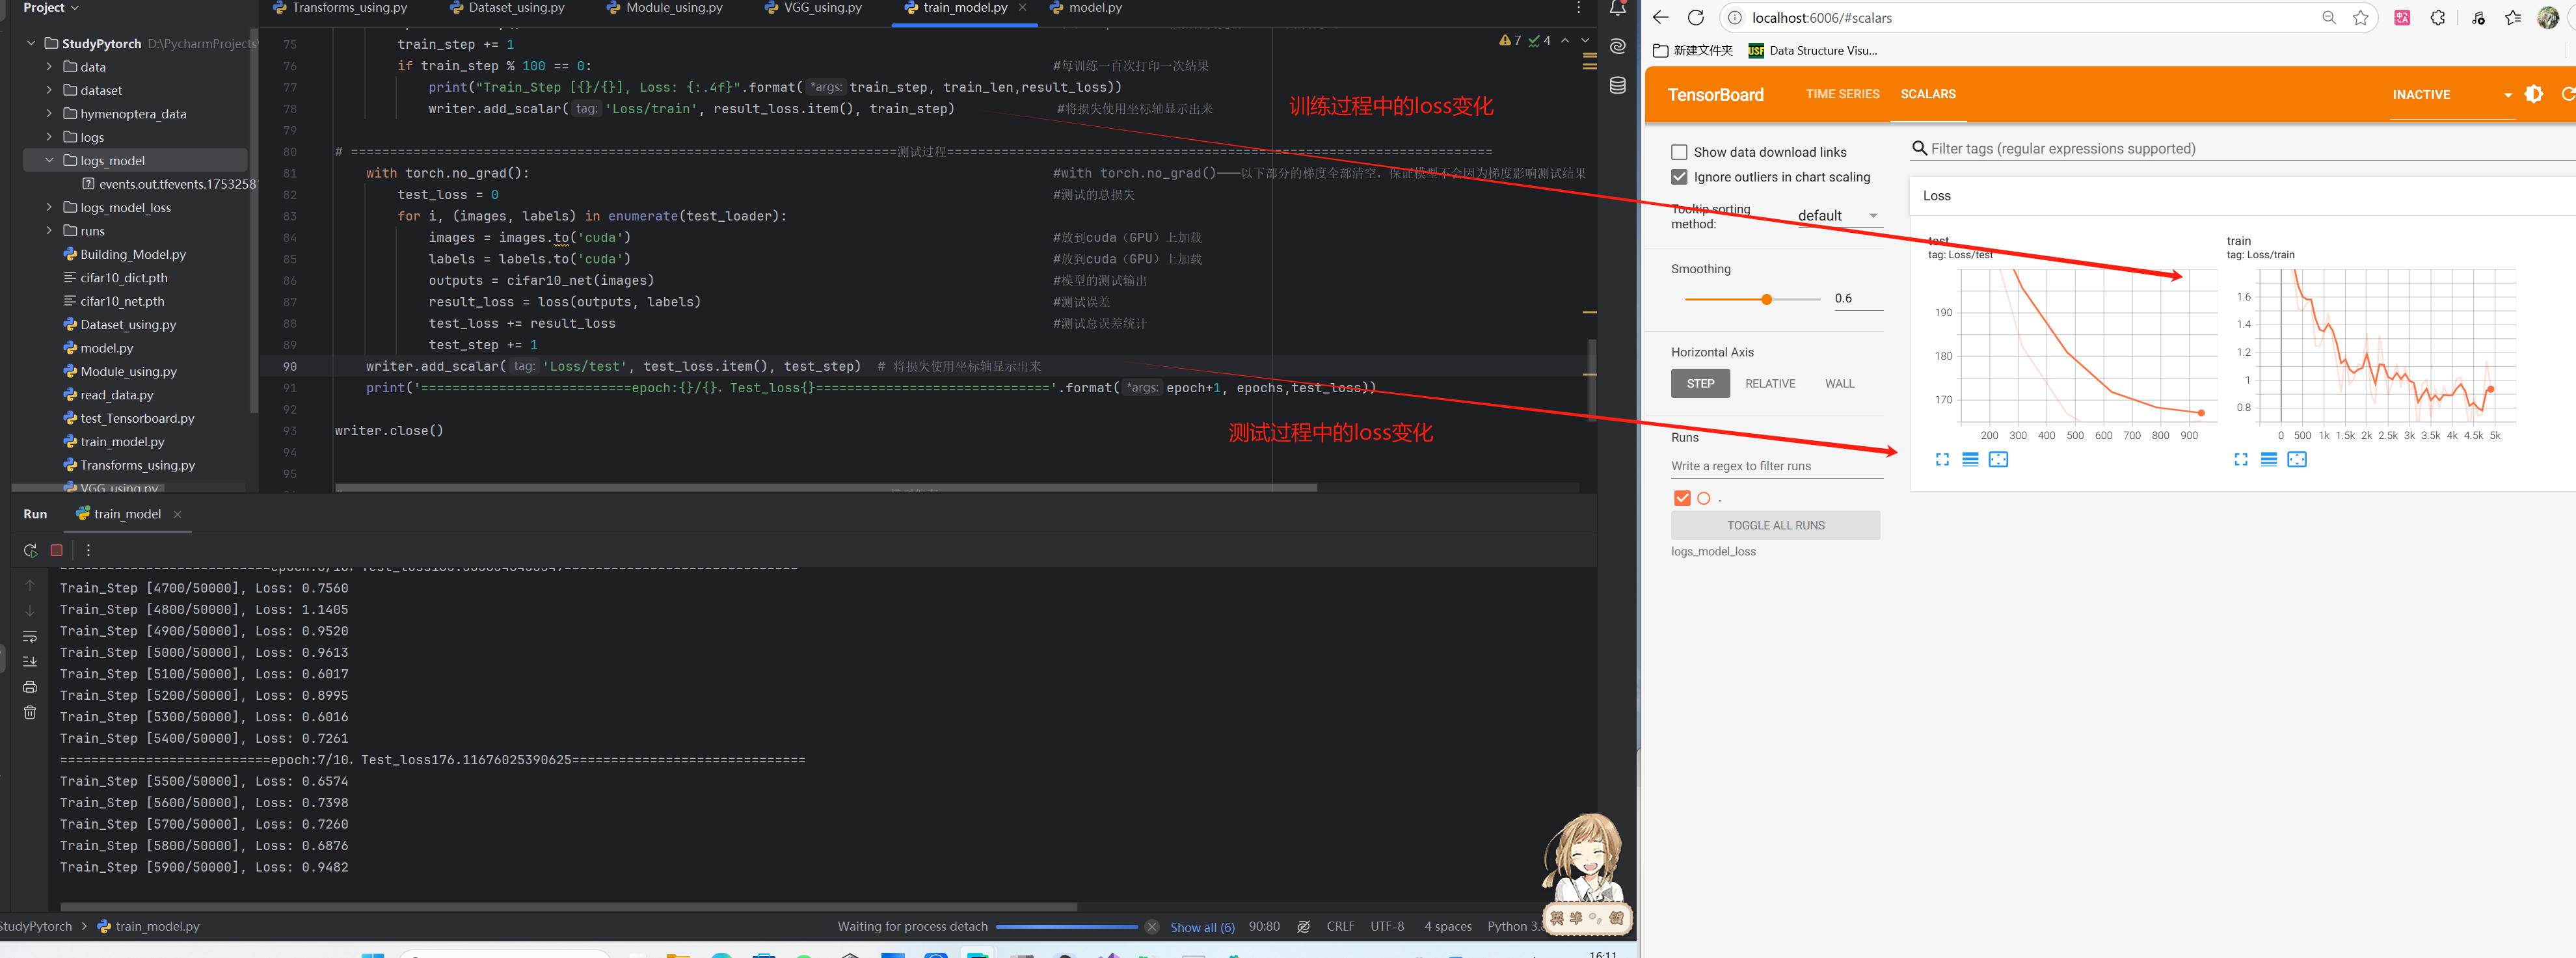Select the run's radio circle

[x=1704, y=498]
